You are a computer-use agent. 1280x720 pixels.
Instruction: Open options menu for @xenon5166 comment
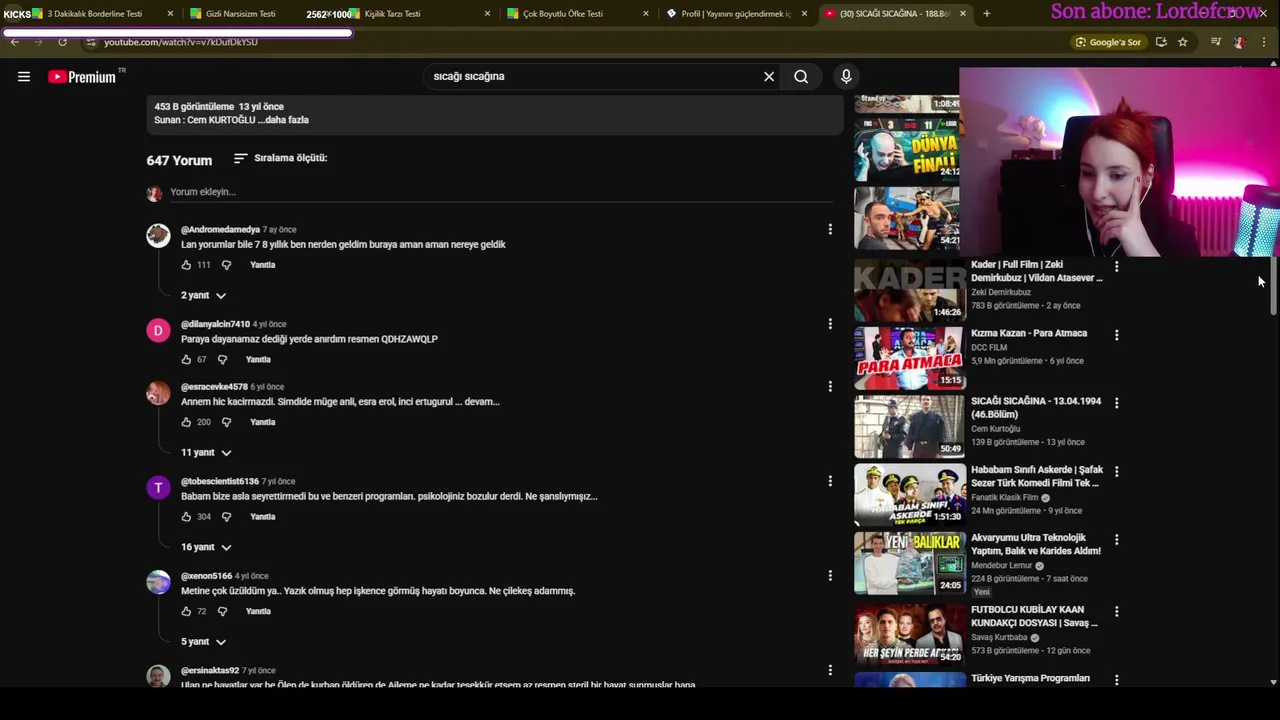tap(830, 576)
